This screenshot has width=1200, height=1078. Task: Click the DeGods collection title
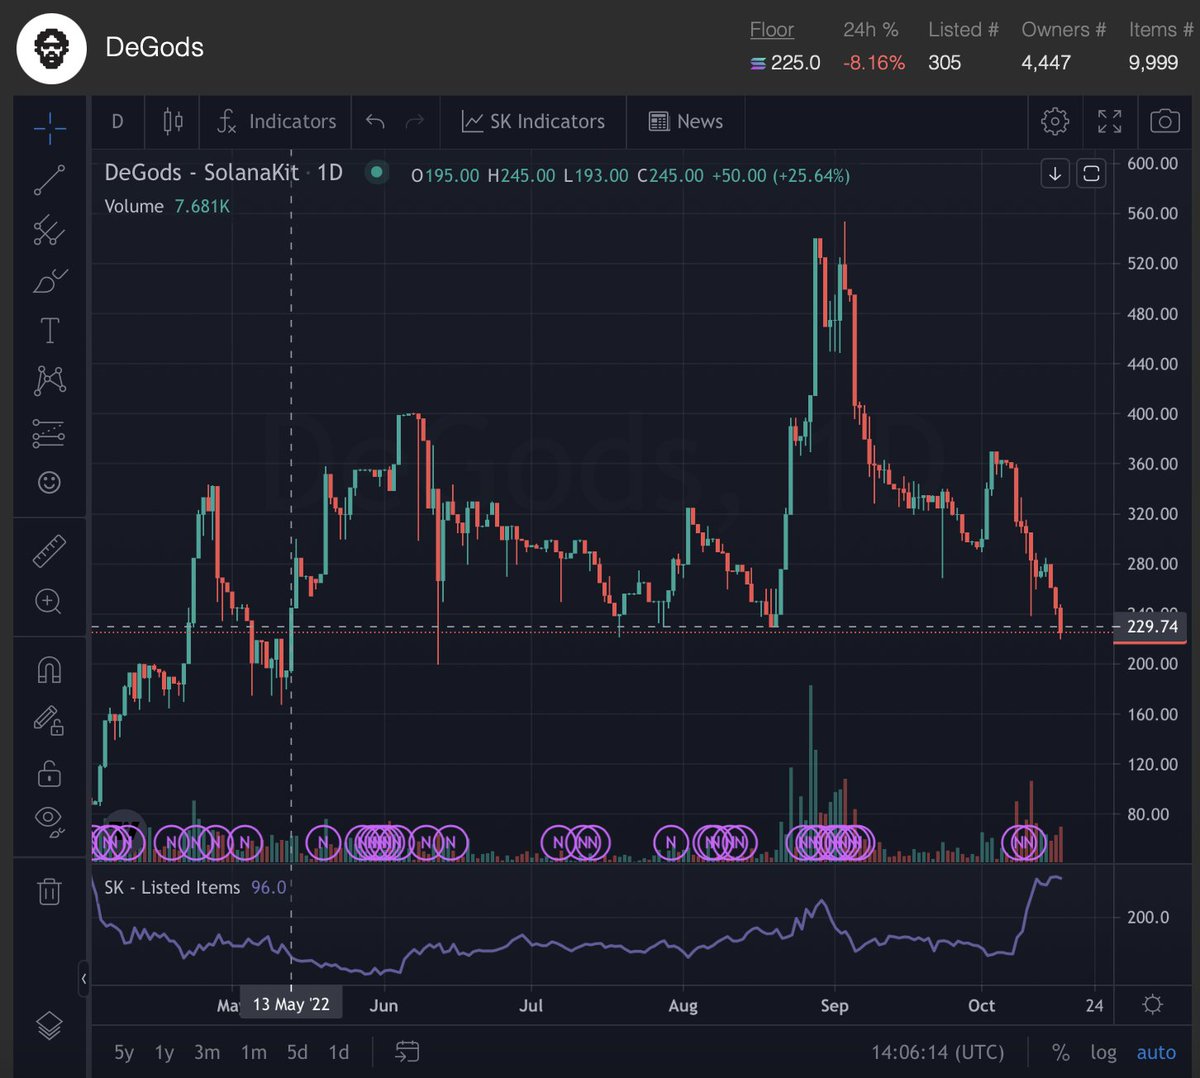pyautogui.click(x=155, y=47)
